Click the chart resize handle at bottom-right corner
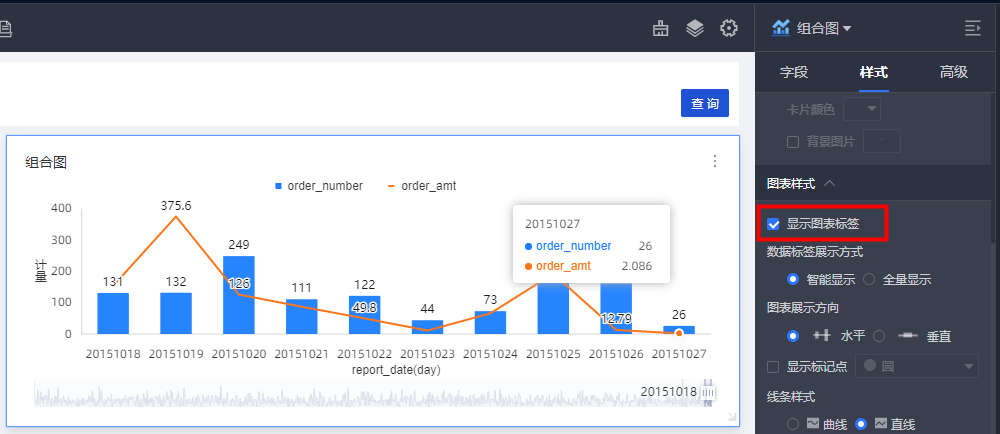The image size is (1000, 434). [x=731, y=416]
